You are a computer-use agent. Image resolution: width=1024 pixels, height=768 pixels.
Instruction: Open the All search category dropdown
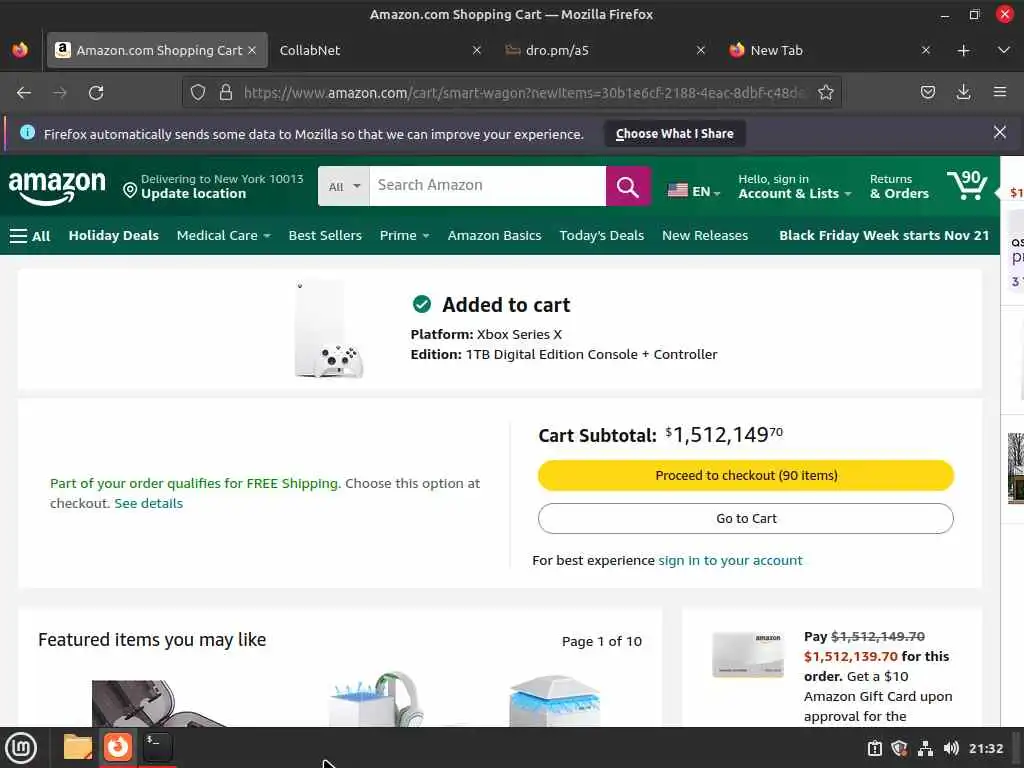(x=344, y=186)
